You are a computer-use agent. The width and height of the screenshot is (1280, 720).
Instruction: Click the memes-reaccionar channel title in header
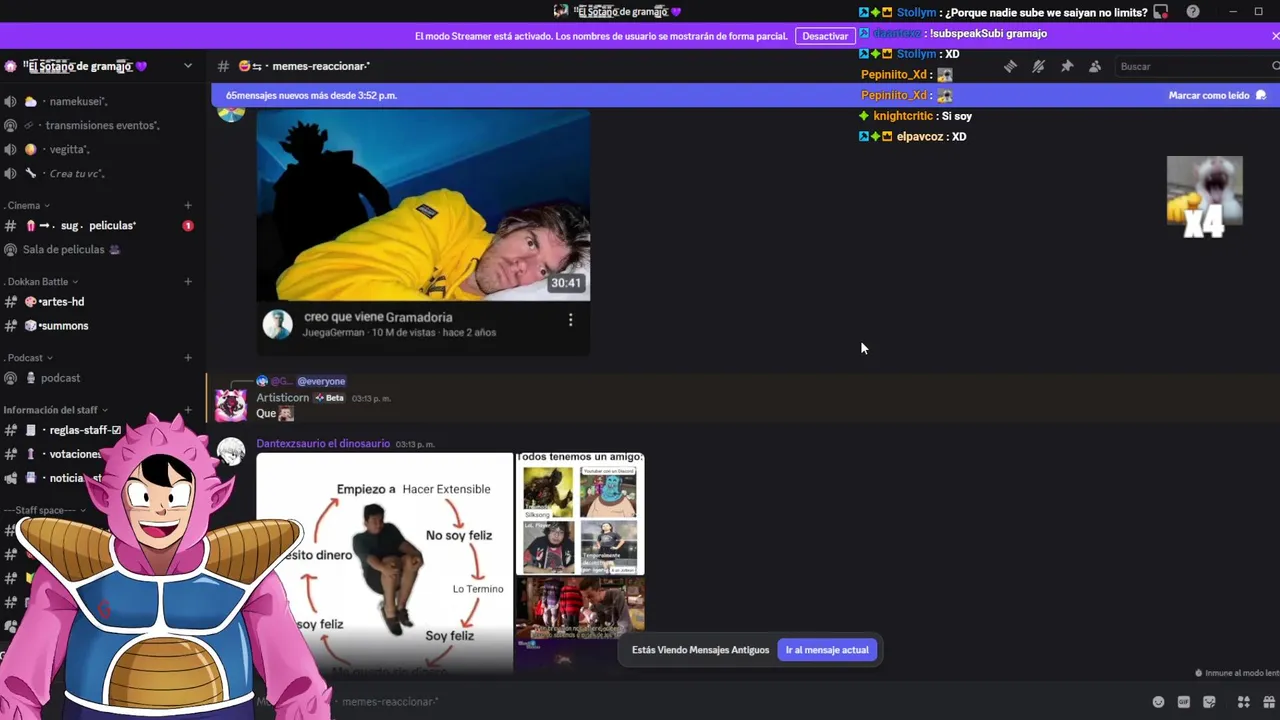point(321,66)
